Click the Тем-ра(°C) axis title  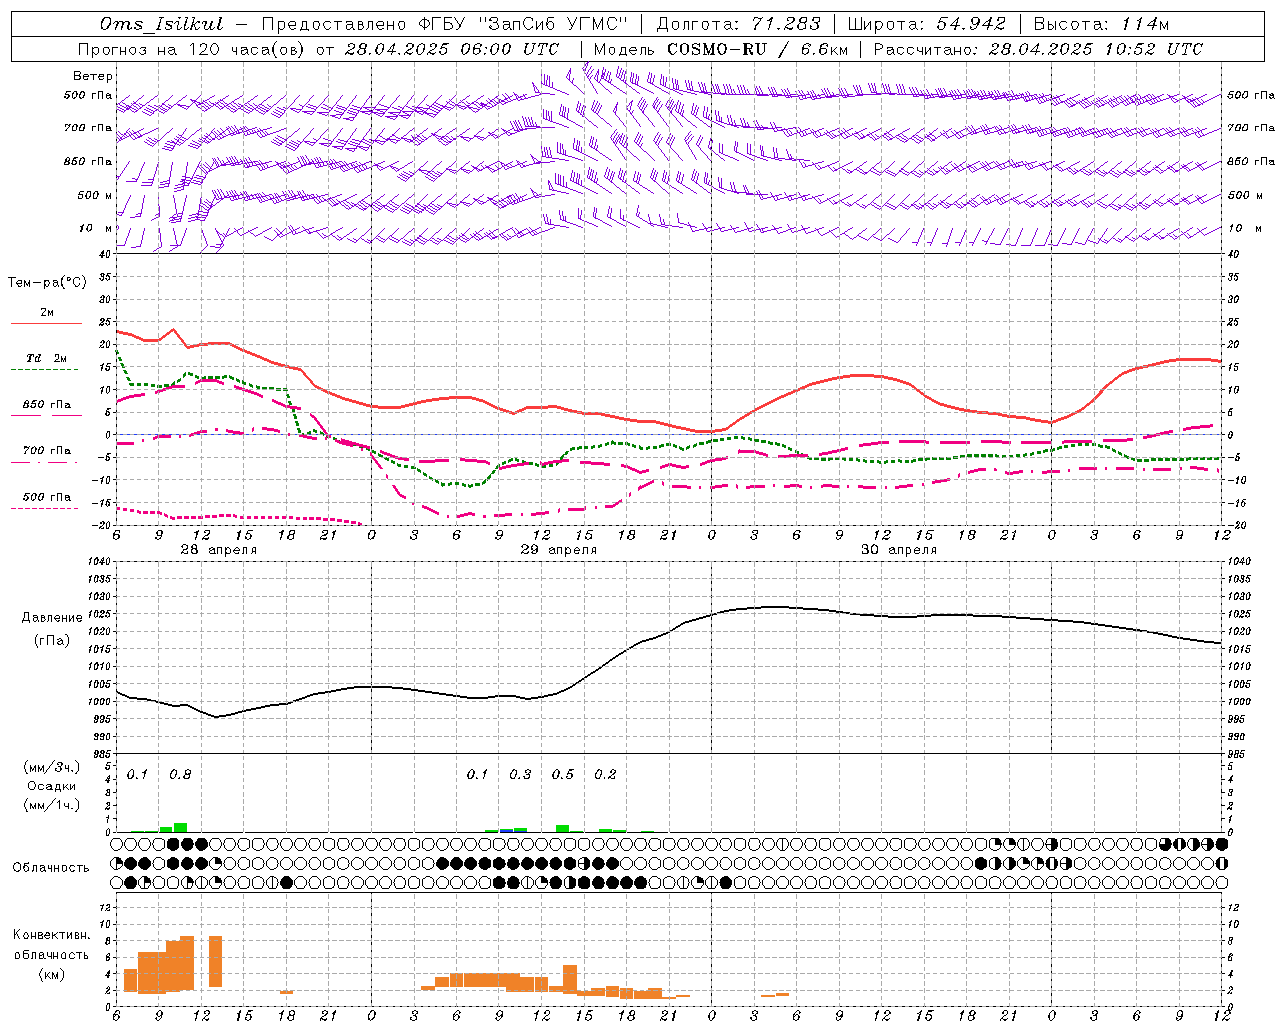point(47,283)
